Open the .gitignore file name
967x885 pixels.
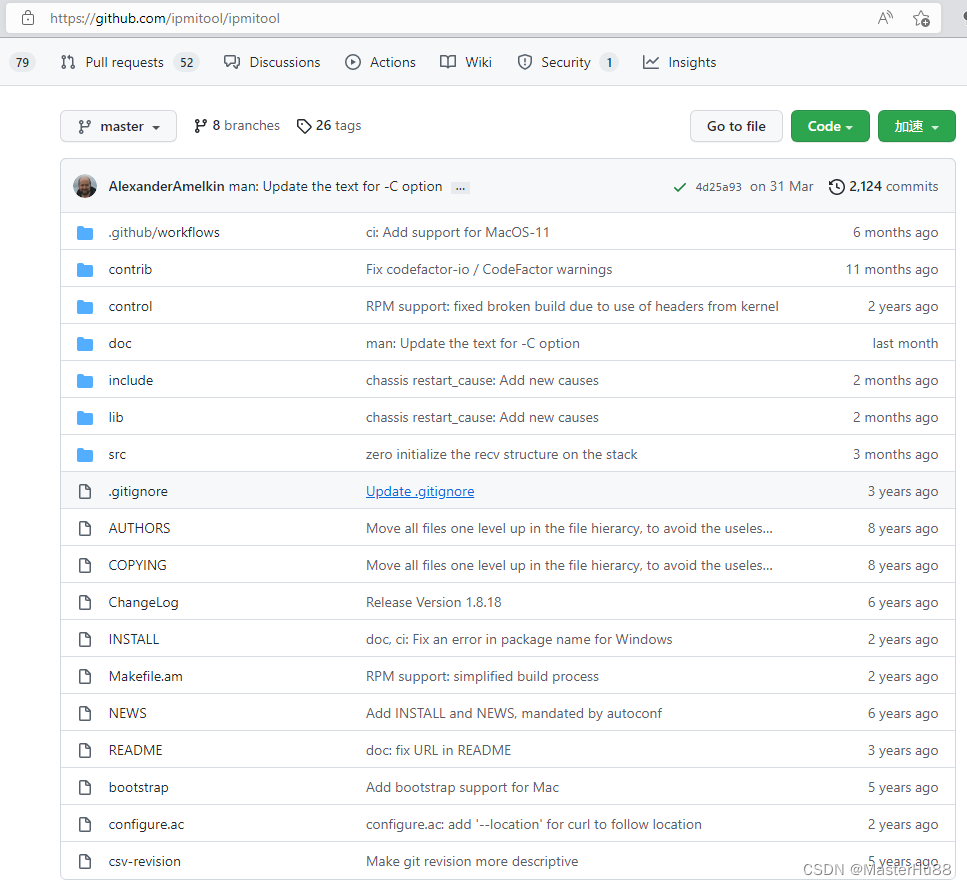click(138, 492)
